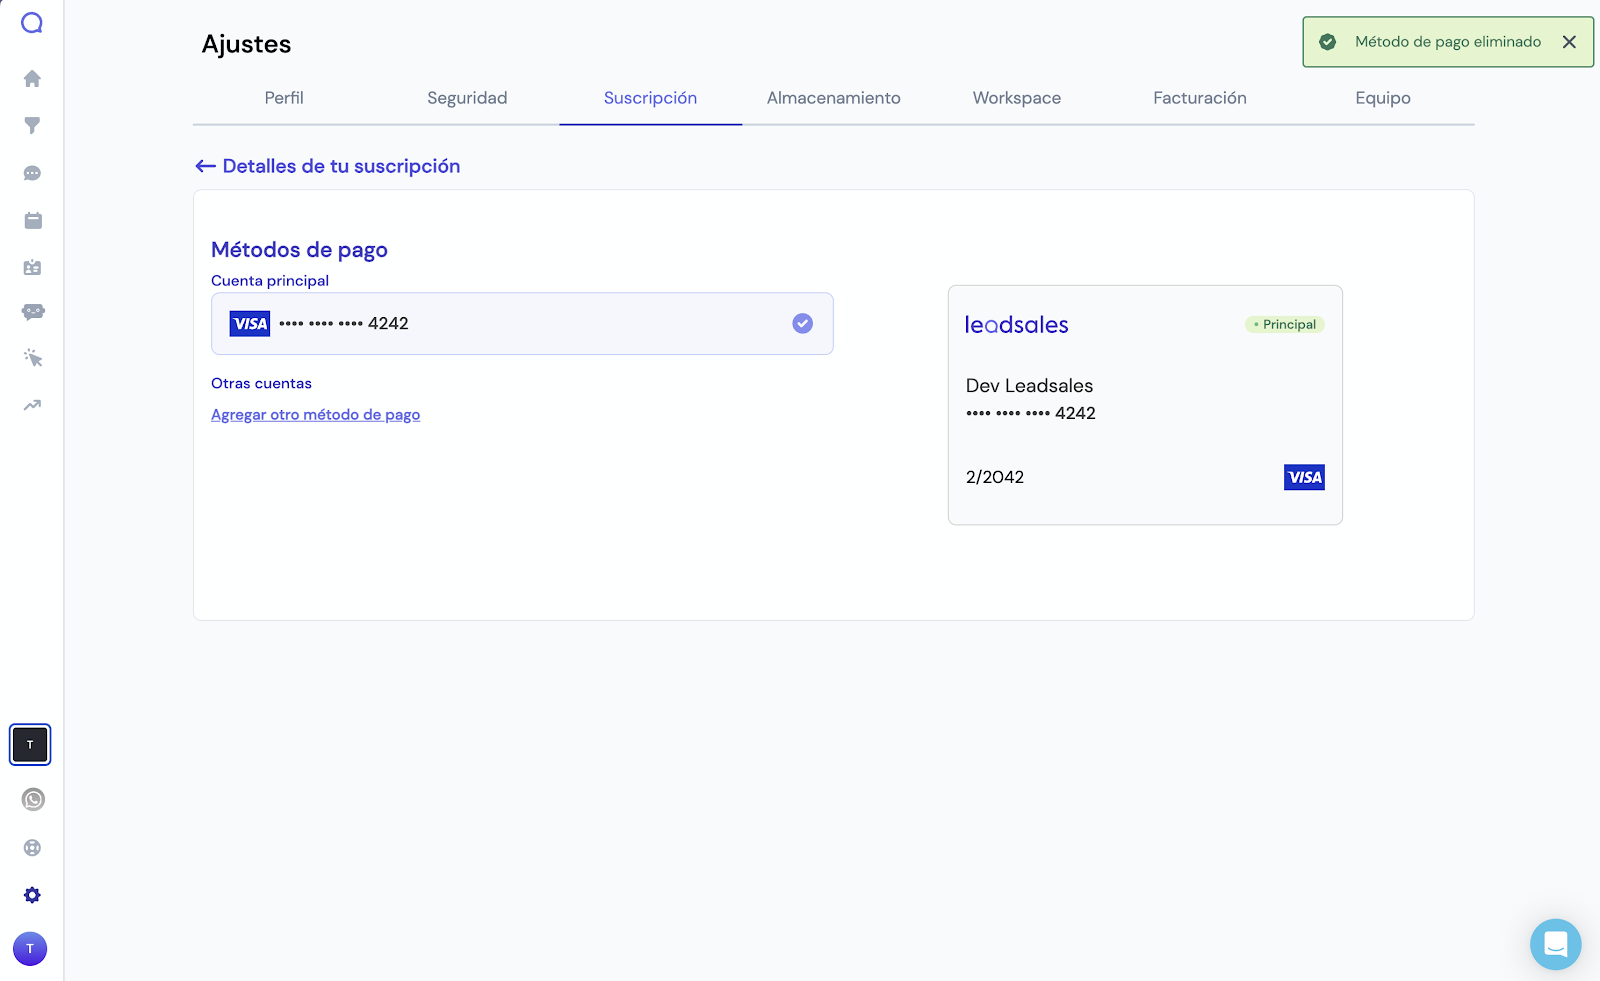Select the Visa 4242 primary account checkmark
Viewport: 1600px width, 981px height.
(802, 323)
